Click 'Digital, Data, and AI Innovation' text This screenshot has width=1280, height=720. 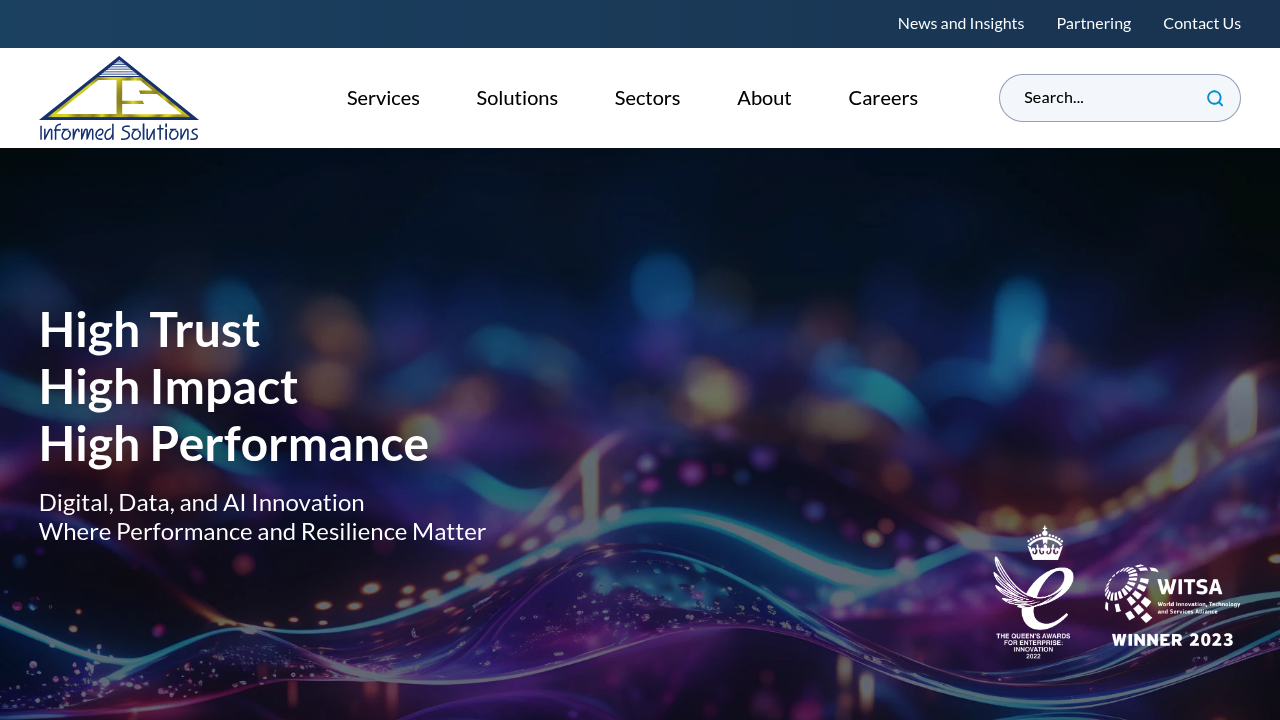(202, 503)
